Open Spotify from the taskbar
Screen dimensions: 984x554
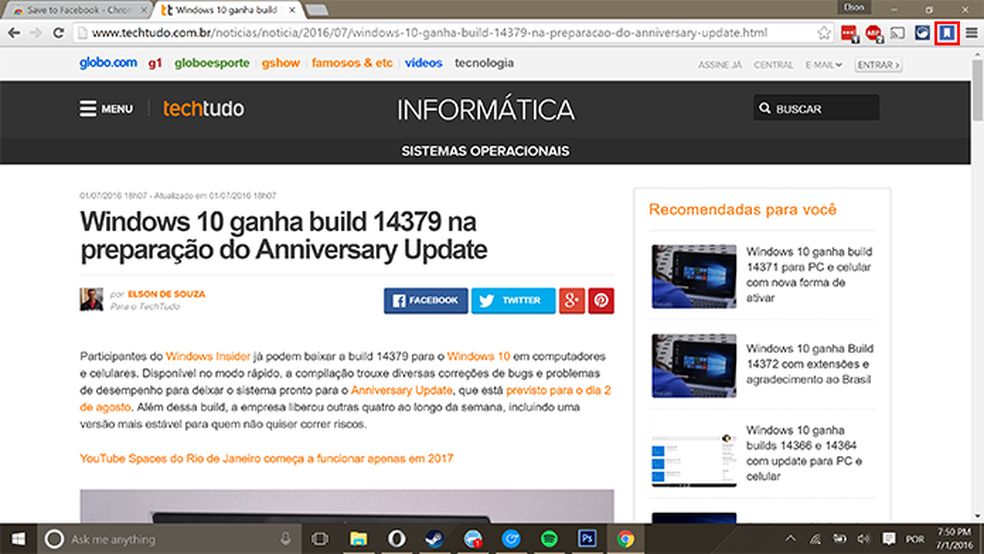[549, 539]
